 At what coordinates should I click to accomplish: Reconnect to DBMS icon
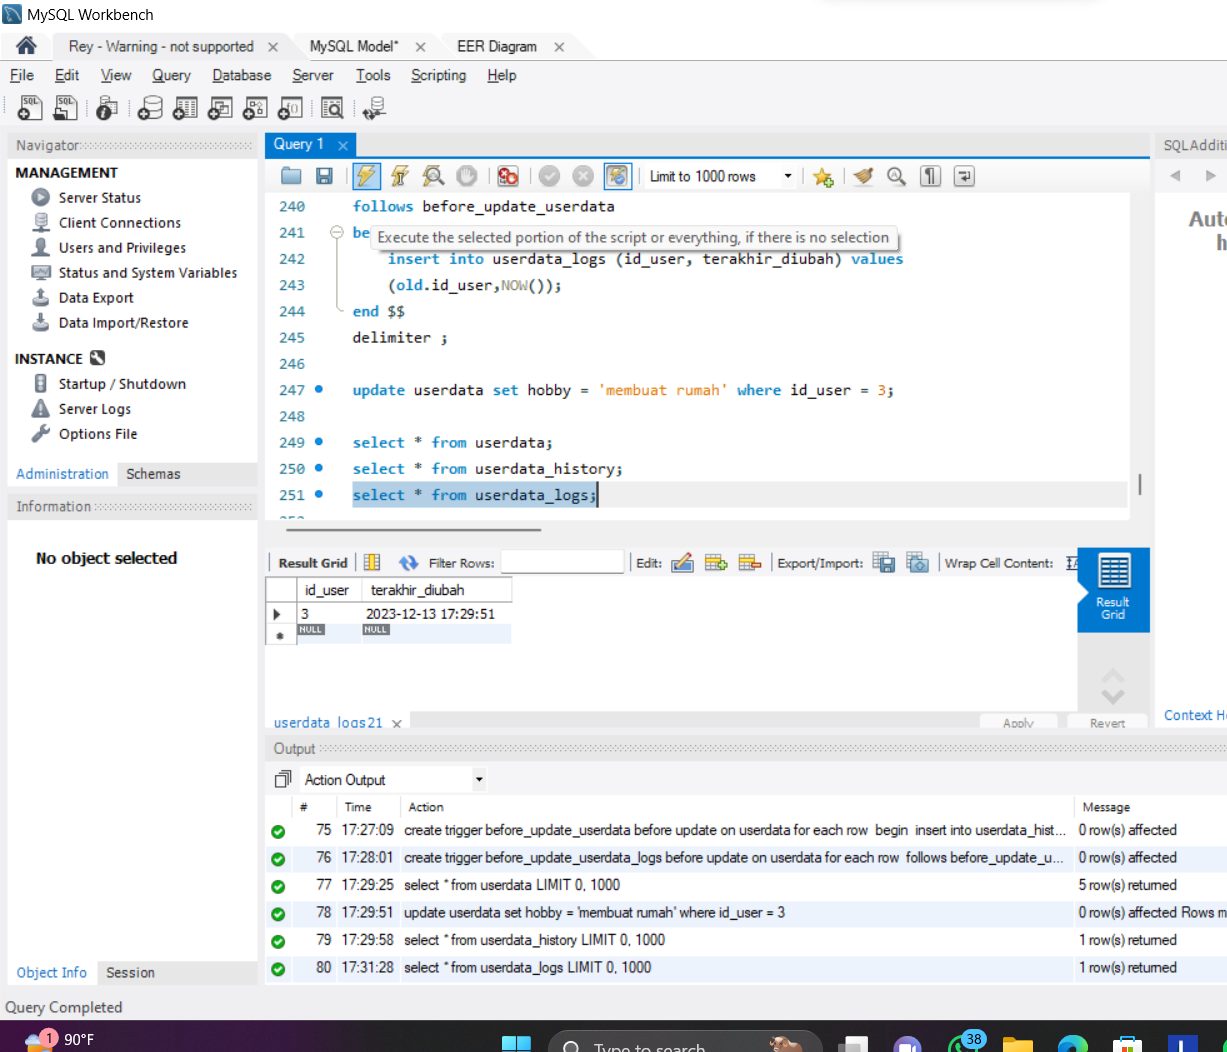pos(374,108)
